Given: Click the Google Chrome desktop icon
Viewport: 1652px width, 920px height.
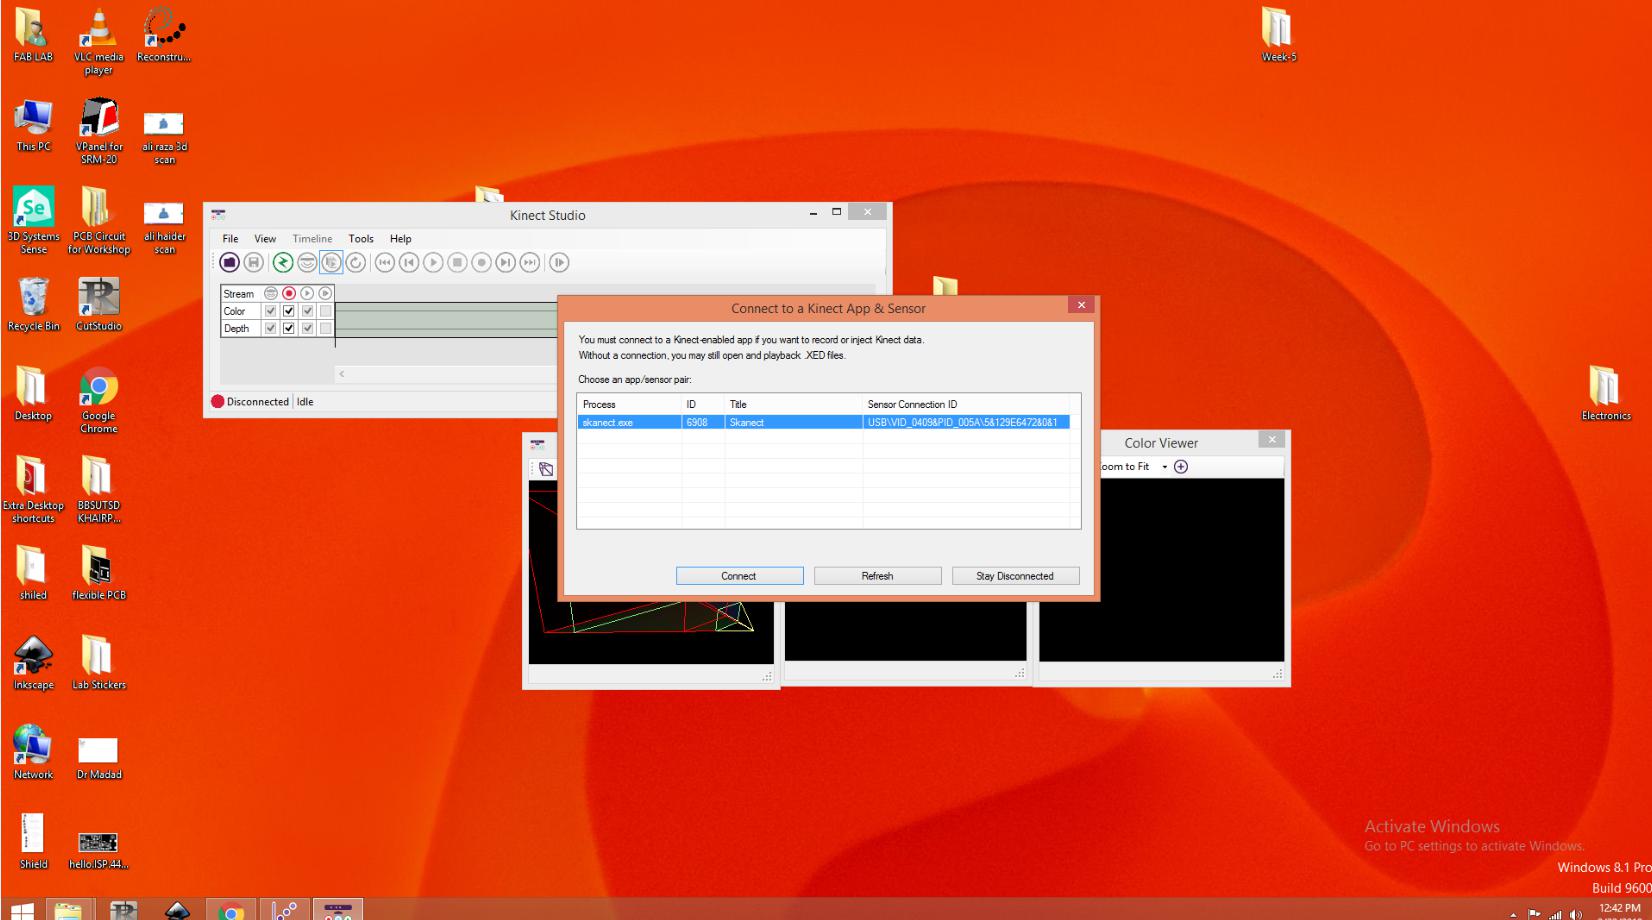Looking at the screenshot, I should (98, 401).
